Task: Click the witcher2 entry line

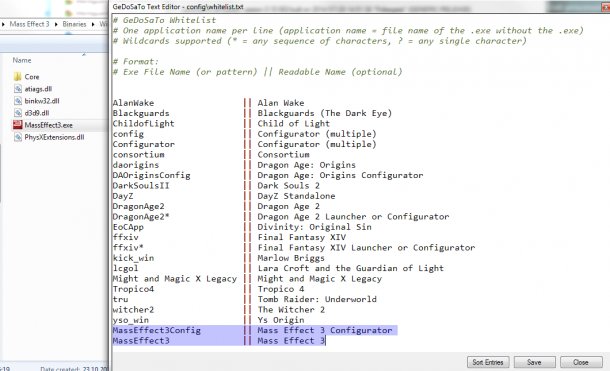Action: [133, 310]
